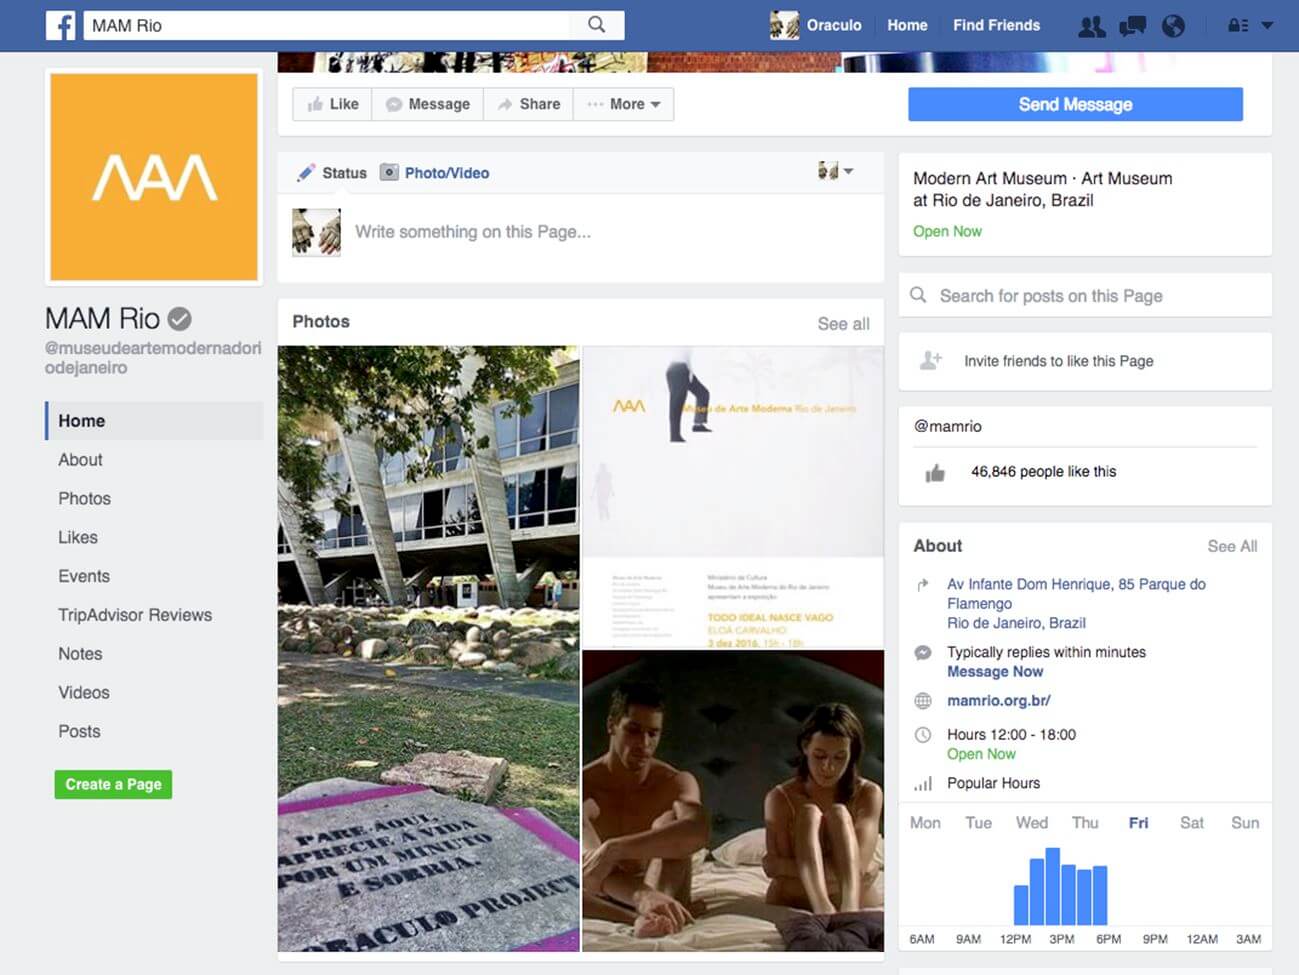Screen dimensions: 1299x975
Task: Click the invite friends person icon
Action: (931, 361)
